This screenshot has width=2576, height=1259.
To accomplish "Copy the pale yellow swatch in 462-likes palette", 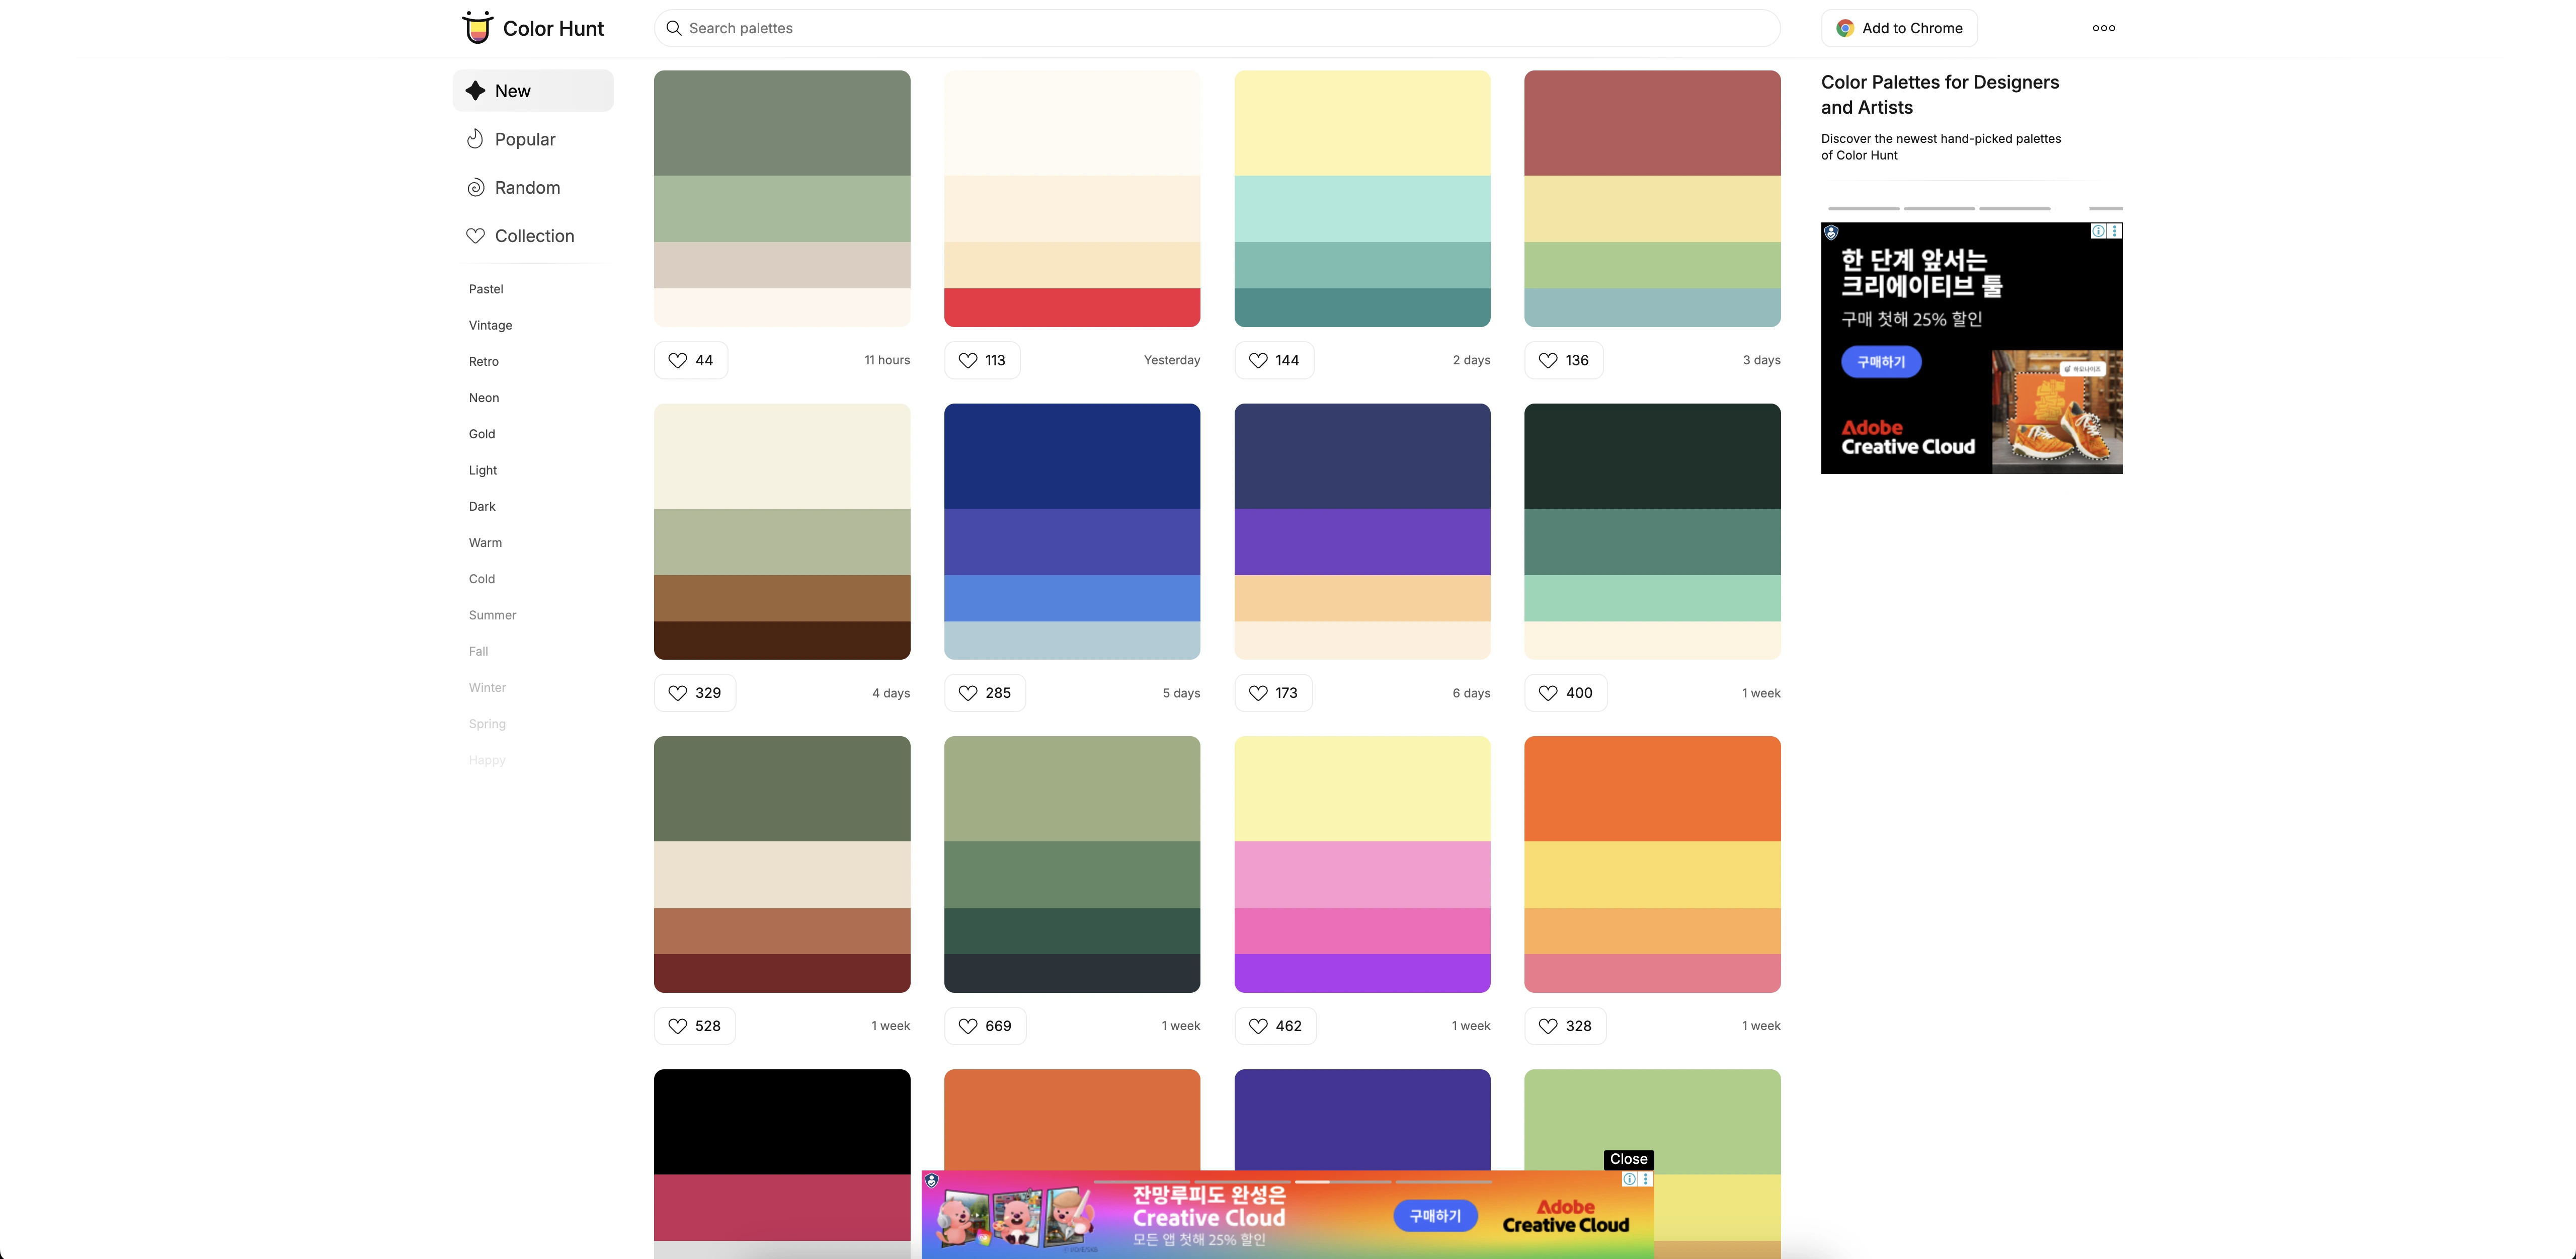I will (1362, 789).
